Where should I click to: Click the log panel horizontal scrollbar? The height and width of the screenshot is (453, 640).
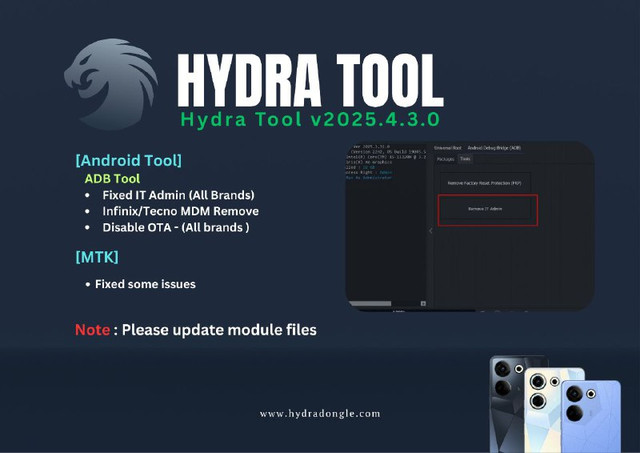tap(370, 304)
